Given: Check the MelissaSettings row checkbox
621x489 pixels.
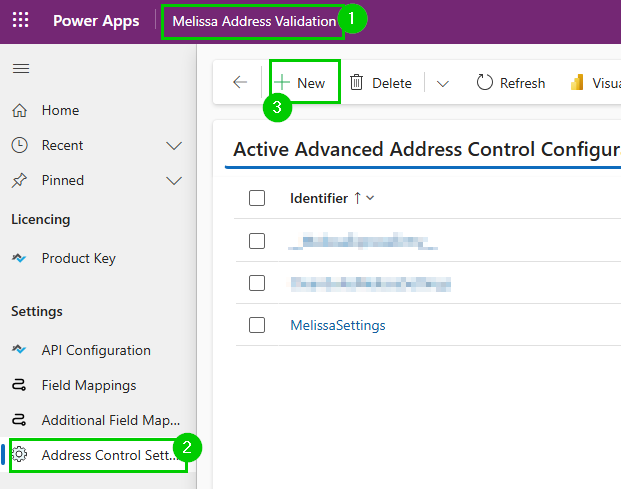Looking at the screenshot, I should [x=257, y=325].
